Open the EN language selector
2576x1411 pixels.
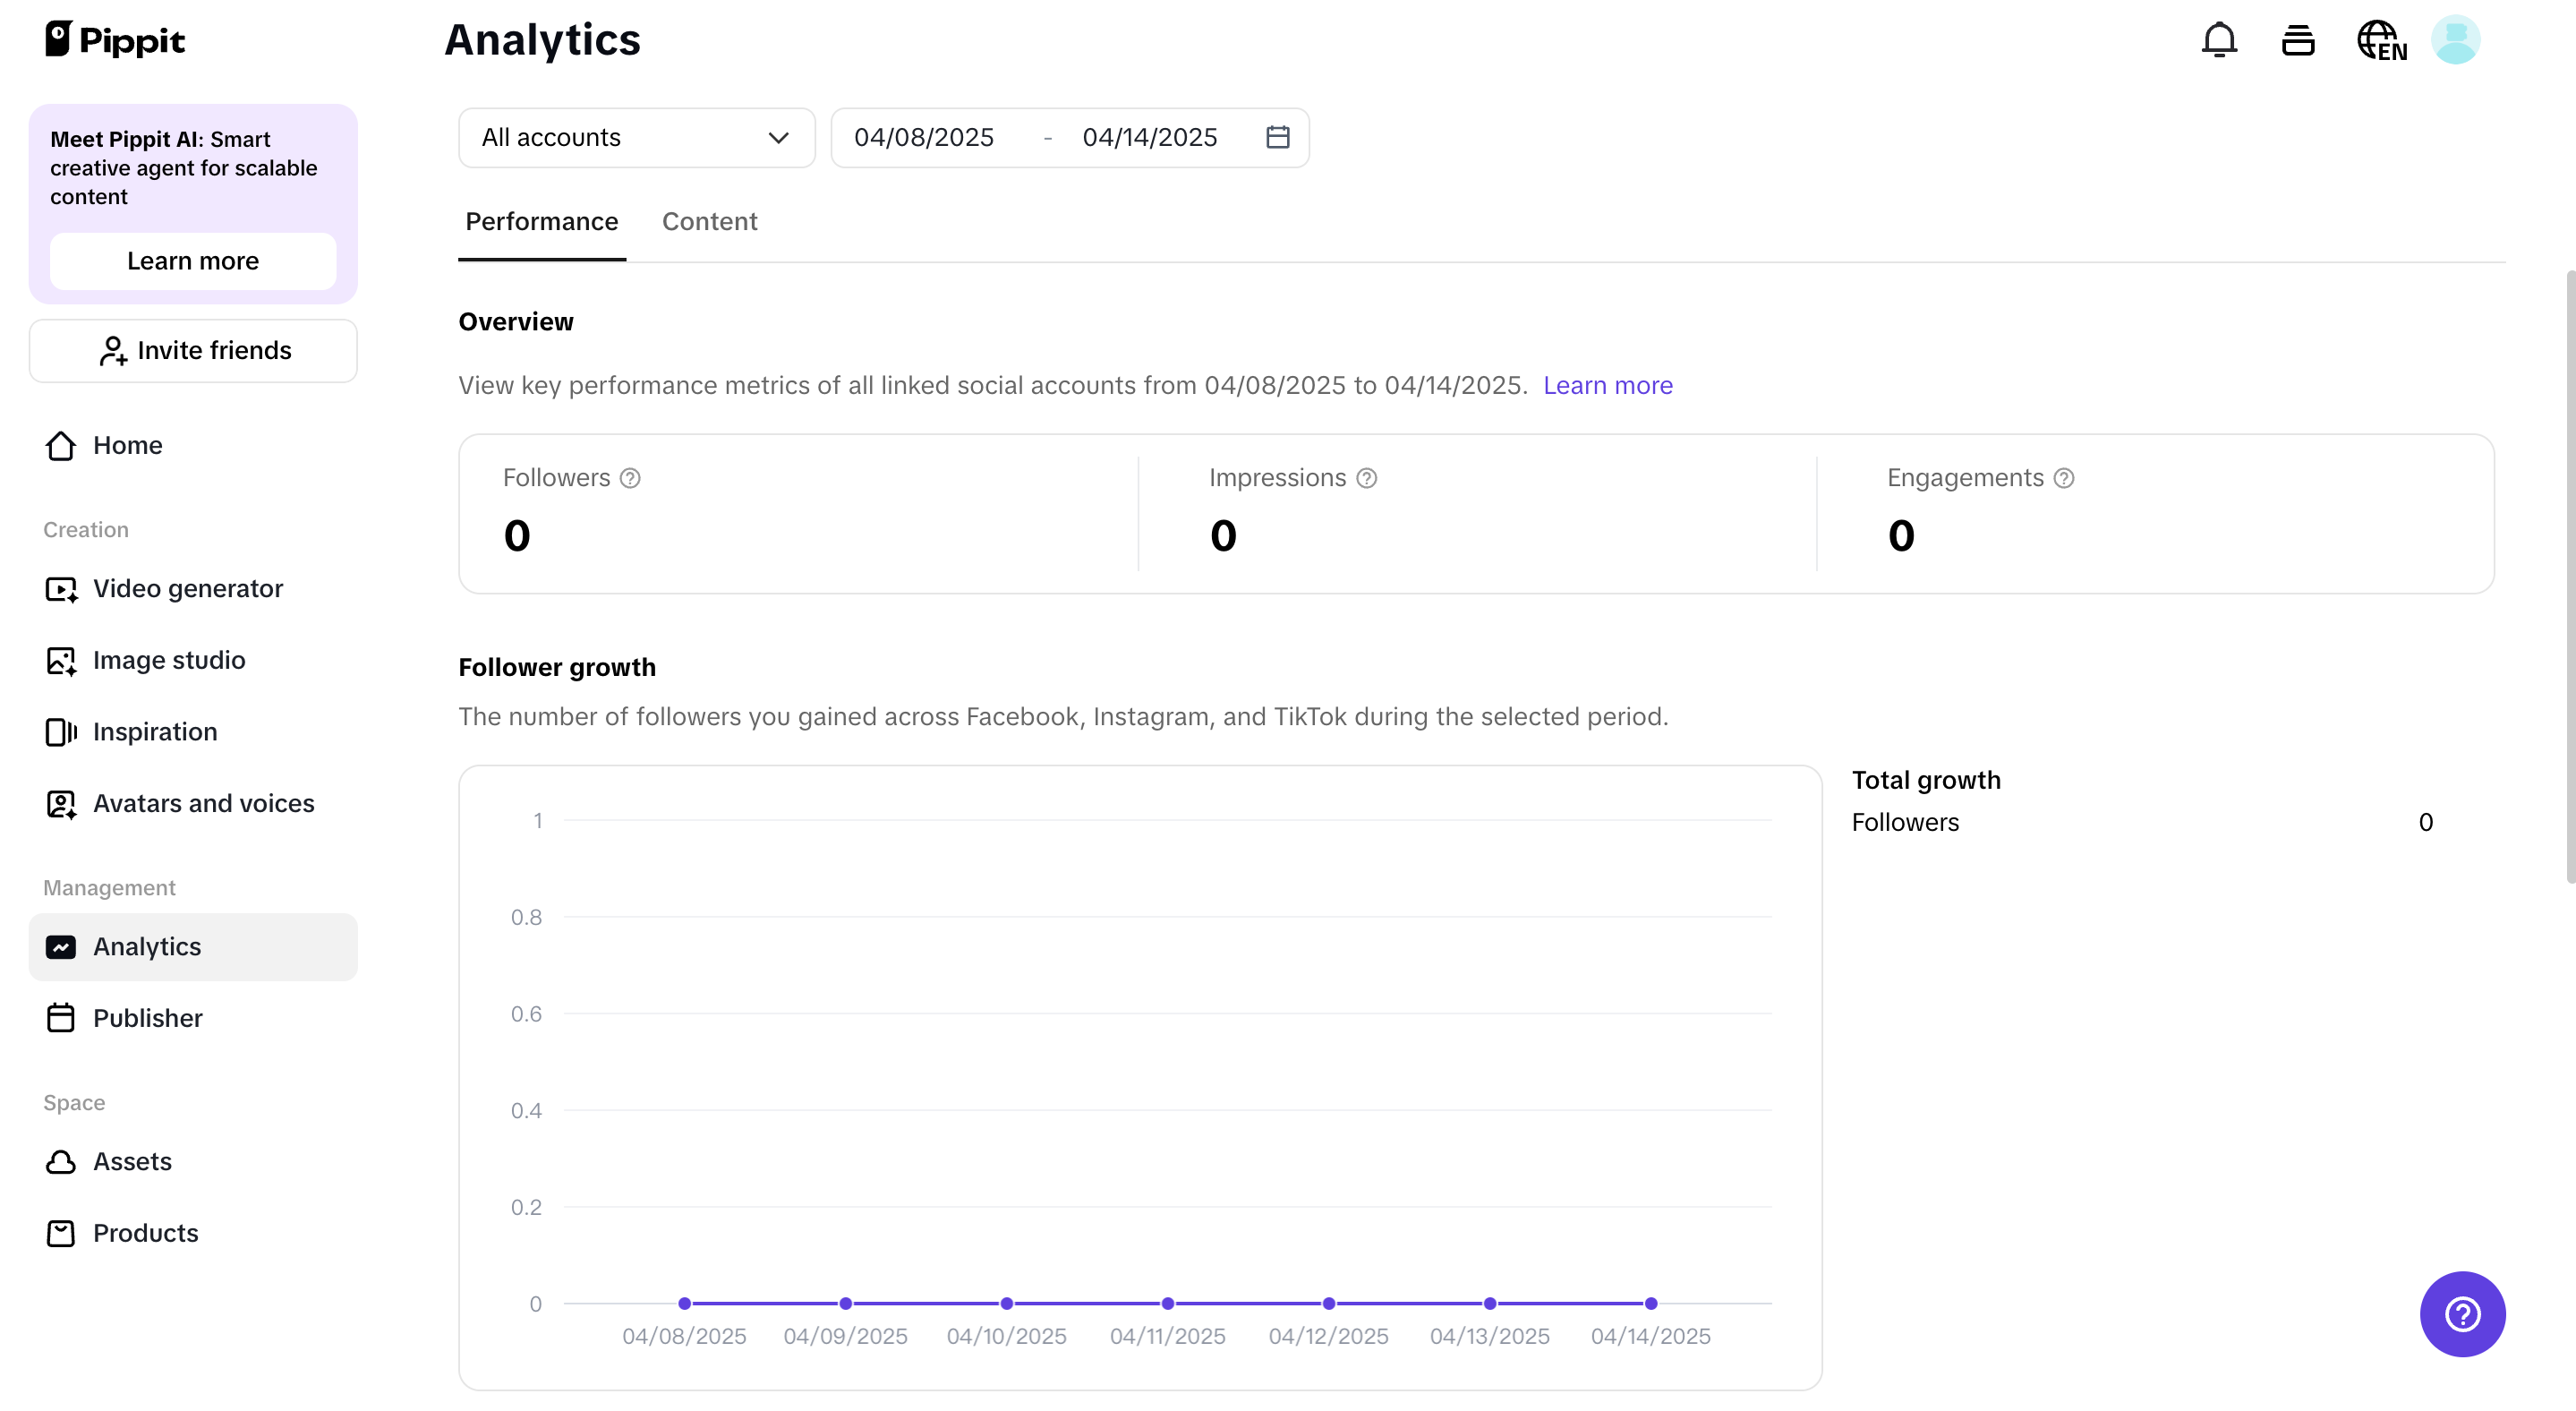click(x=2381, y=39)
